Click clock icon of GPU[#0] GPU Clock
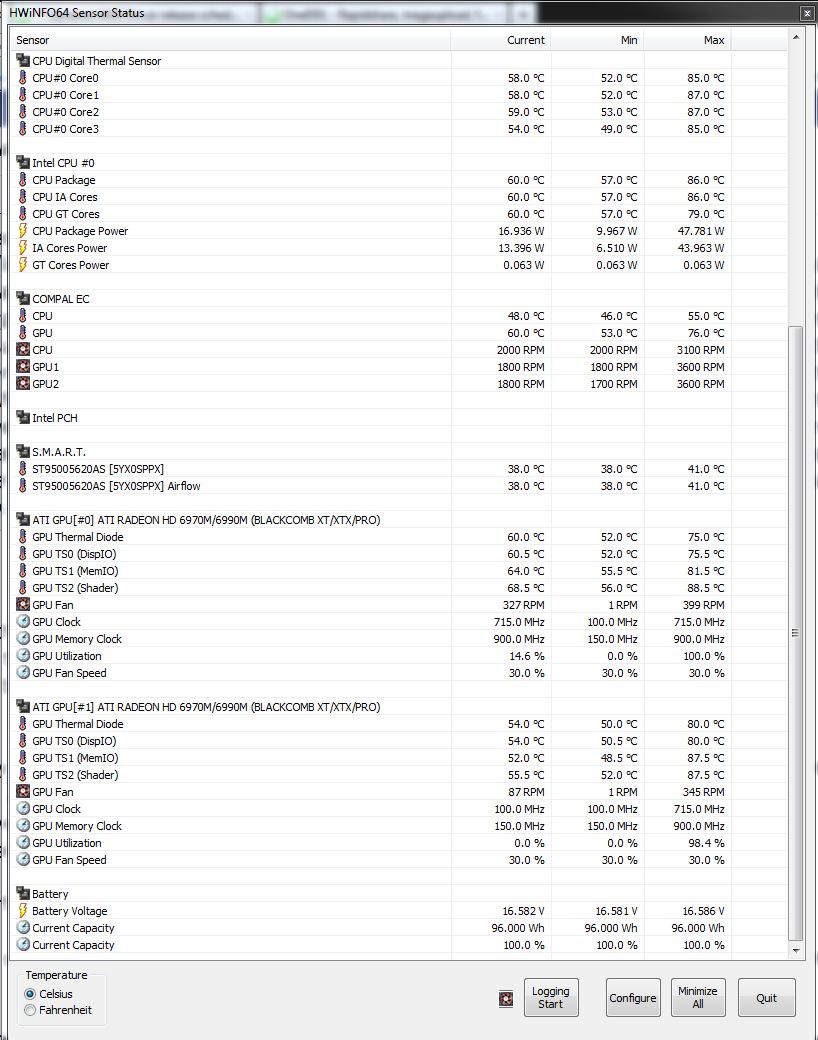The height and width of the screenshot is (1040, 818). (23, 621)
